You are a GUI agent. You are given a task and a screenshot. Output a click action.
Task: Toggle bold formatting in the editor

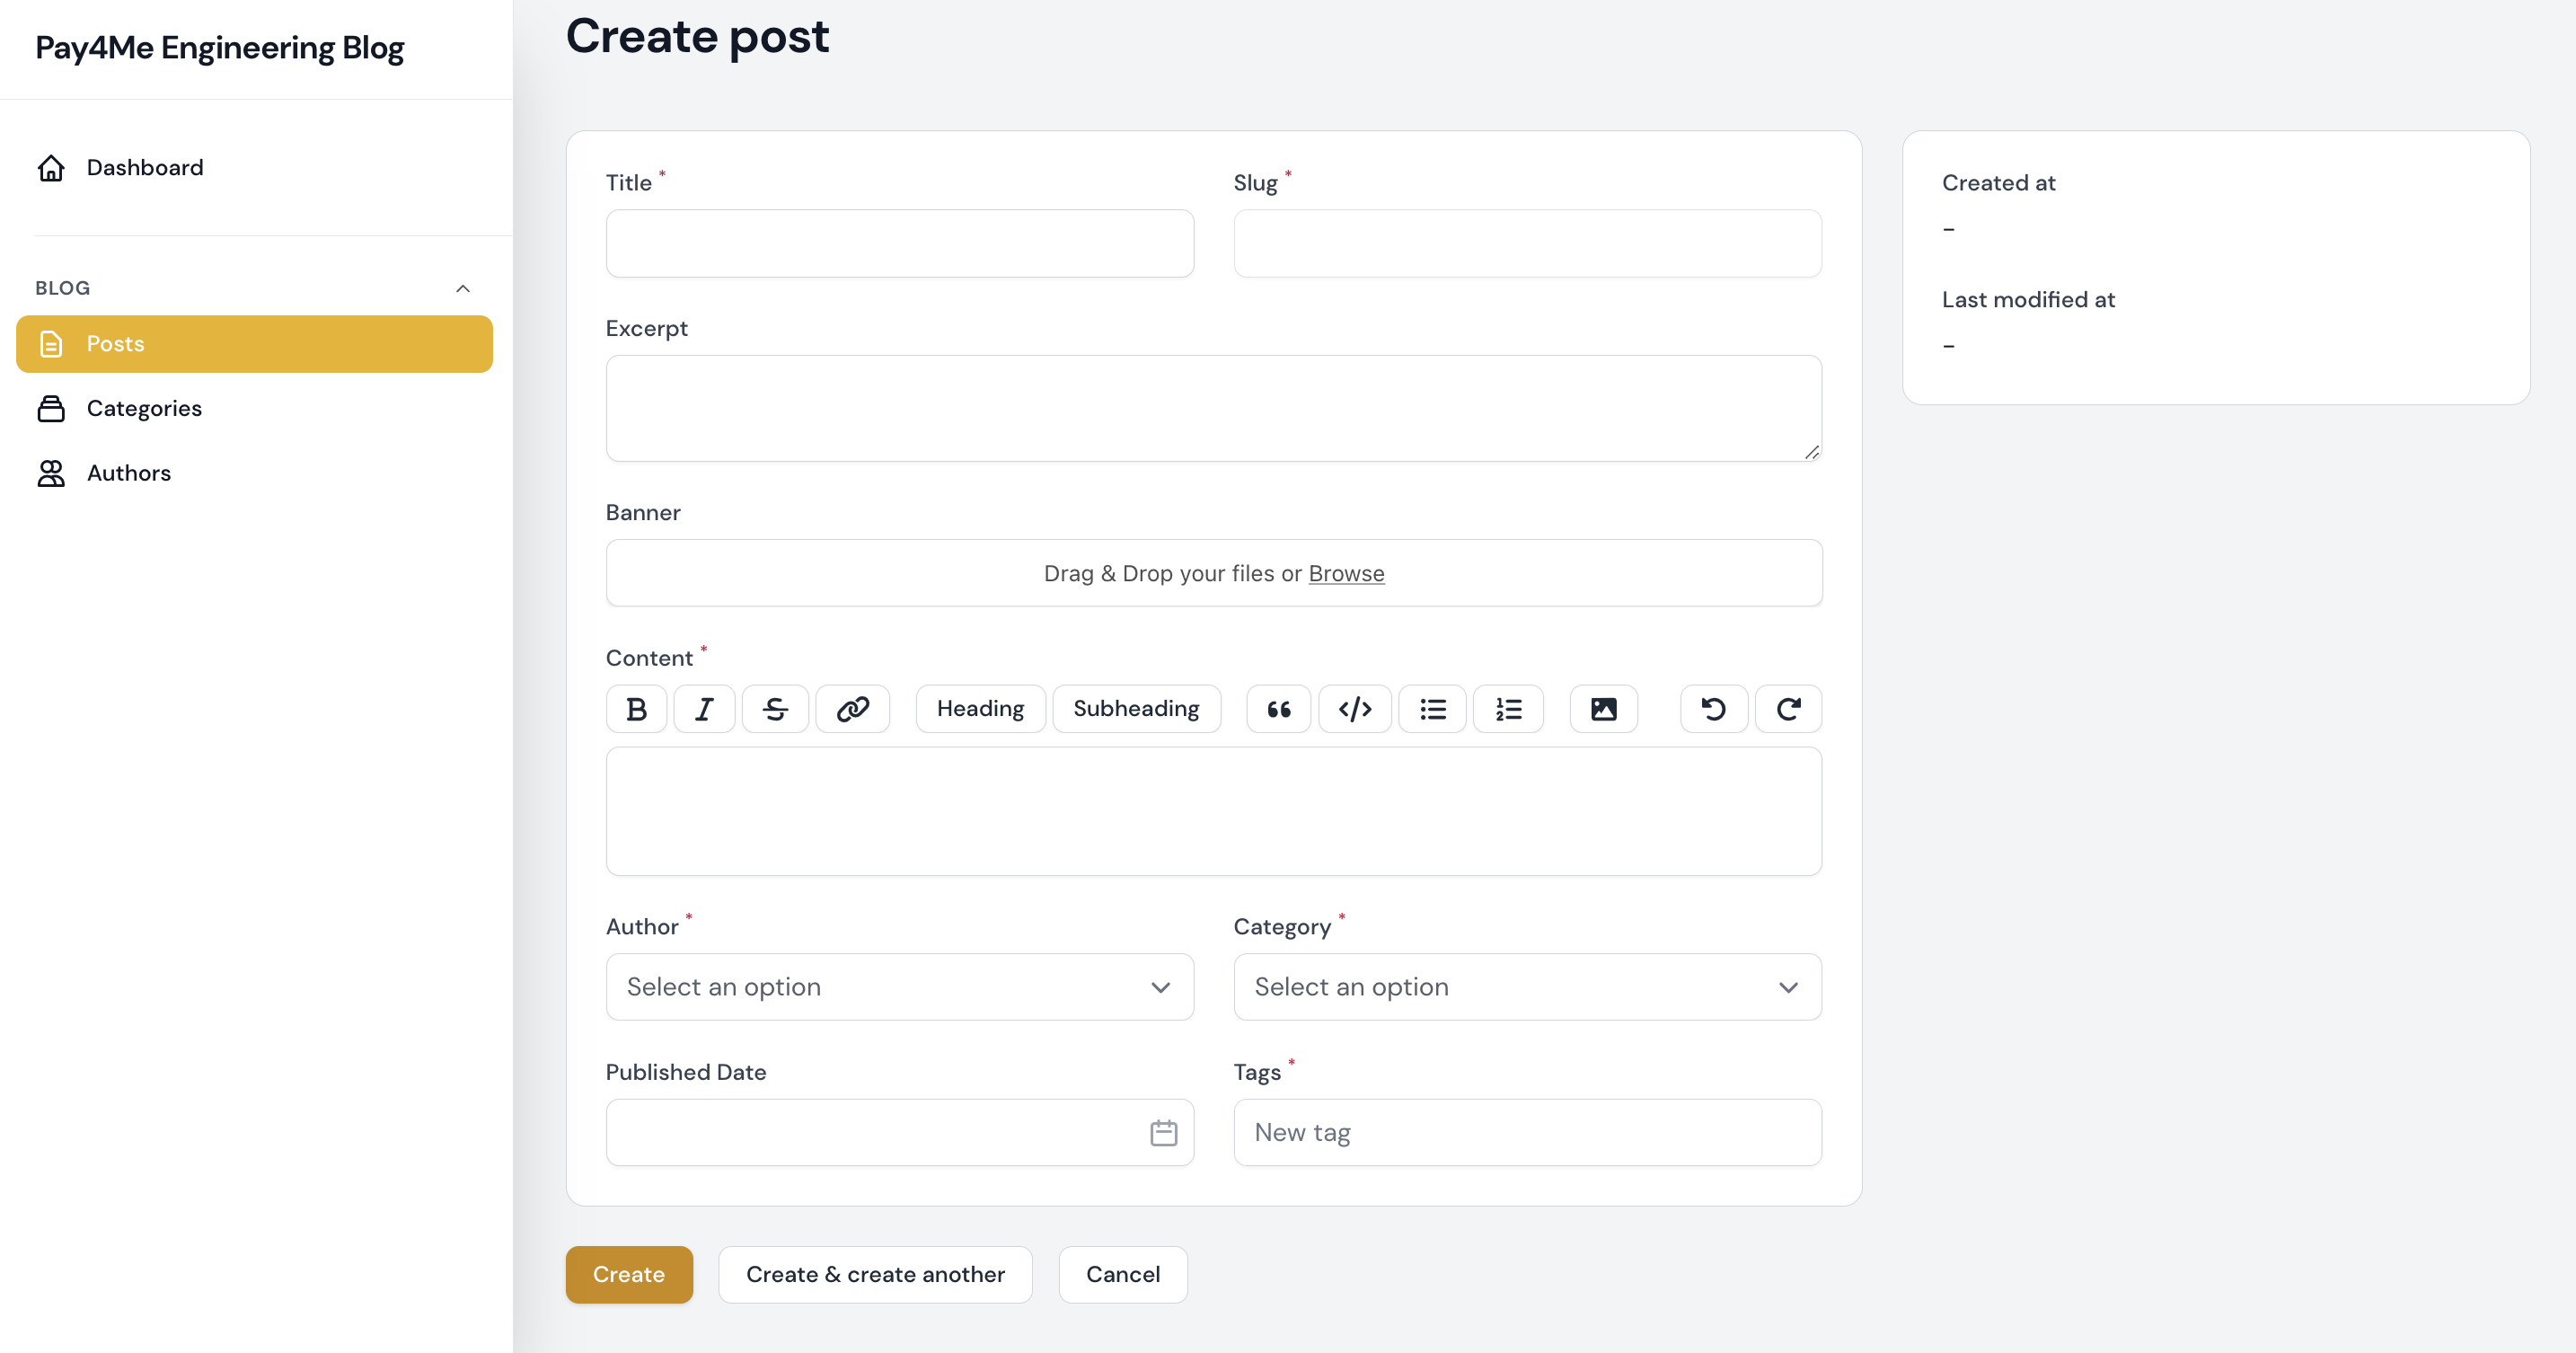point(636,709)
